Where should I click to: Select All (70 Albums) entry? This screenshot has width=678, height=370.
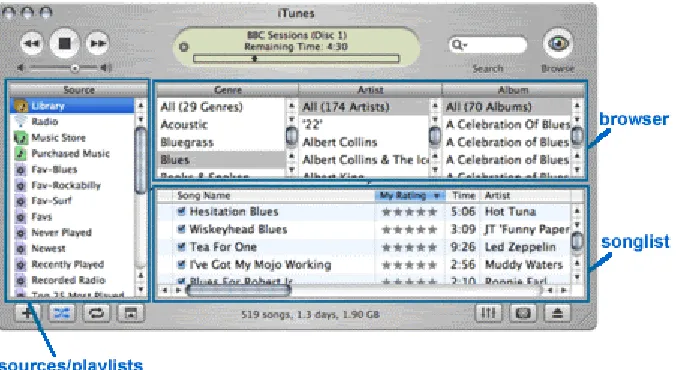(x=507, y=107)
